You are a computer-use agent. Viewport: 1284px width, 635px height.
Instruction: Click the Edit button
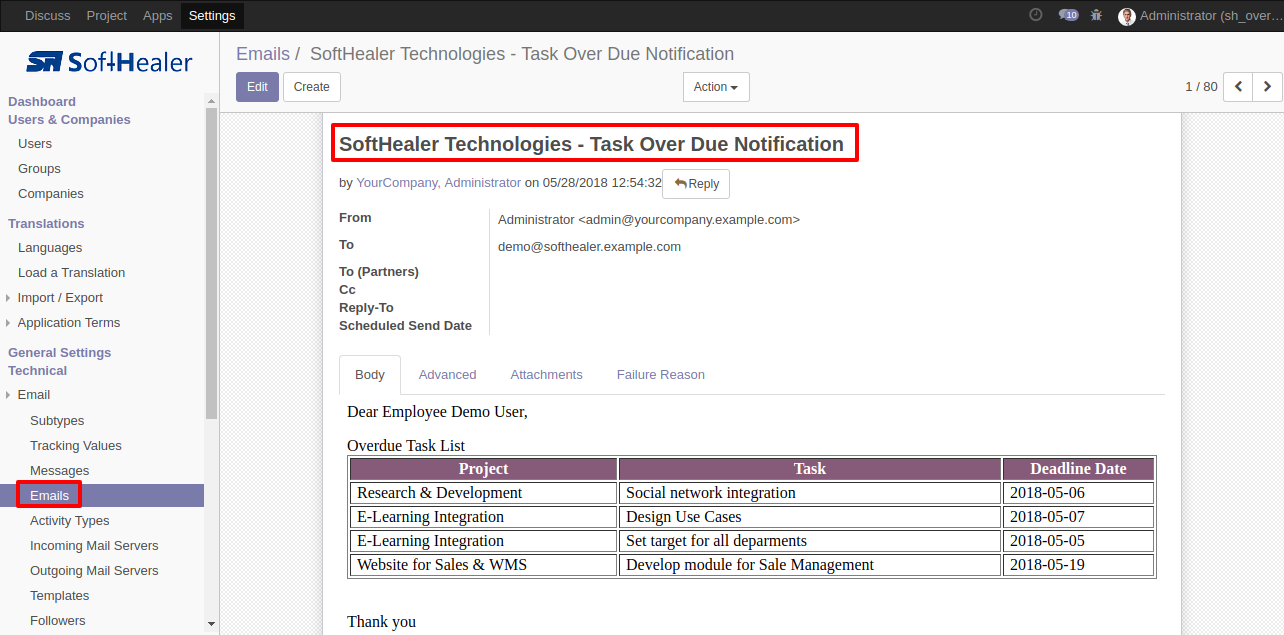[x=257, y=87]
